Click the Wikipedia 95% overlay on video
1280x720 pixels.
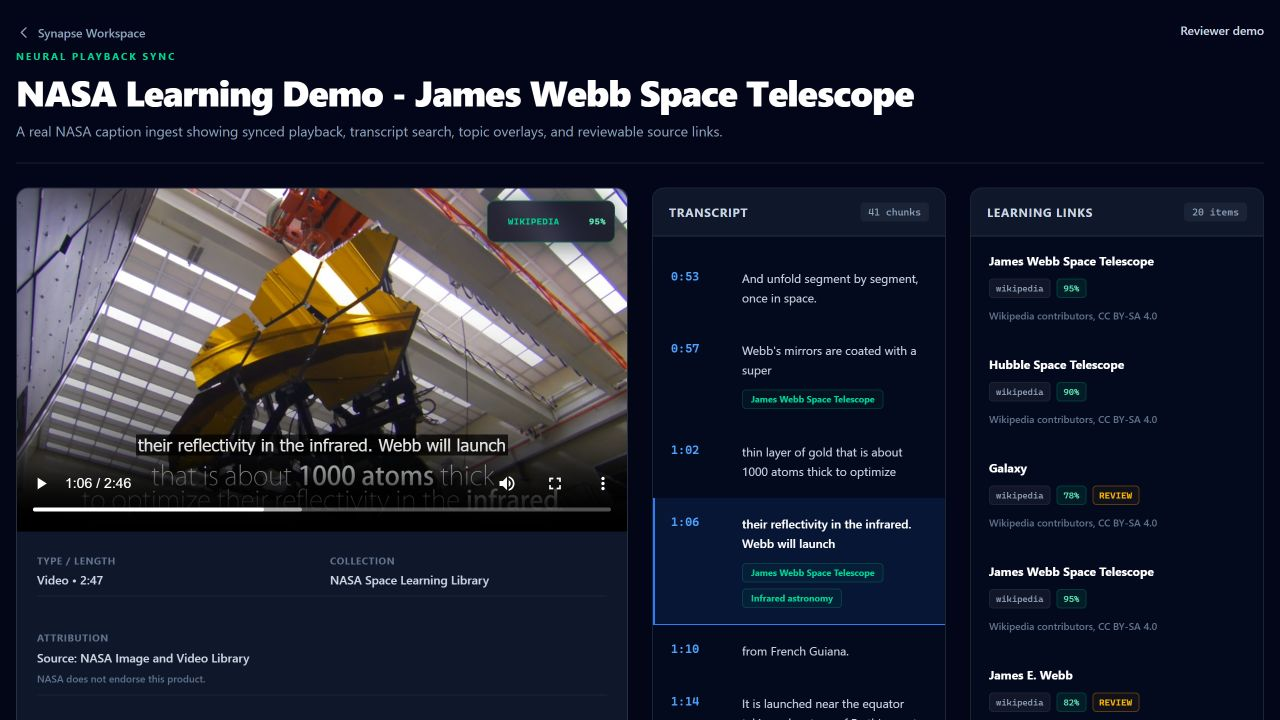pyautogui.click(x=551, y=222)
